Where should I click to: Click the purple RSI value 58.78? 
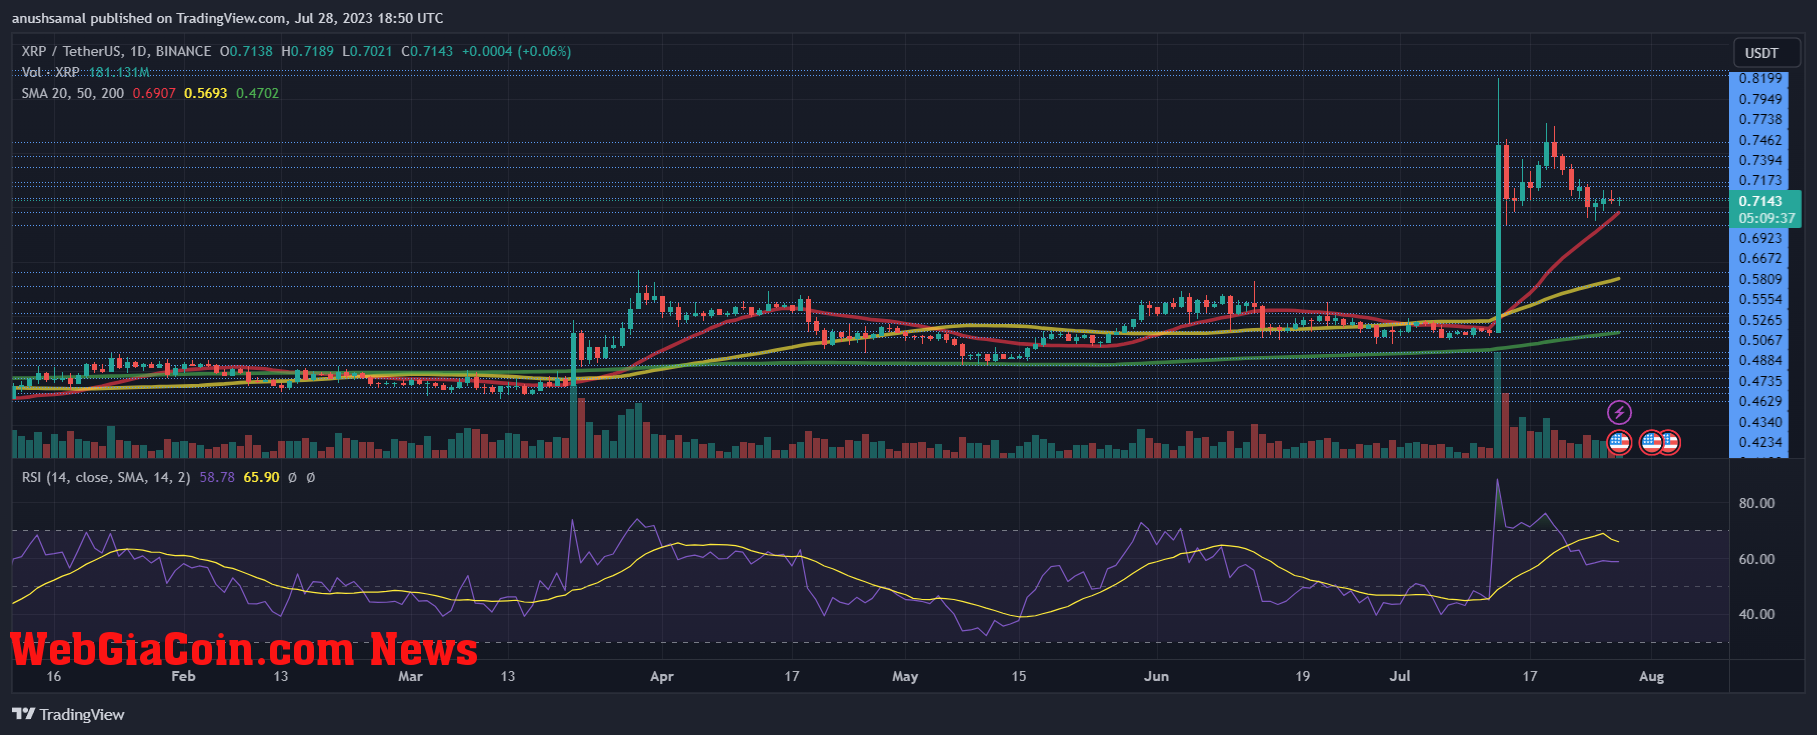(x=217, y=477)
